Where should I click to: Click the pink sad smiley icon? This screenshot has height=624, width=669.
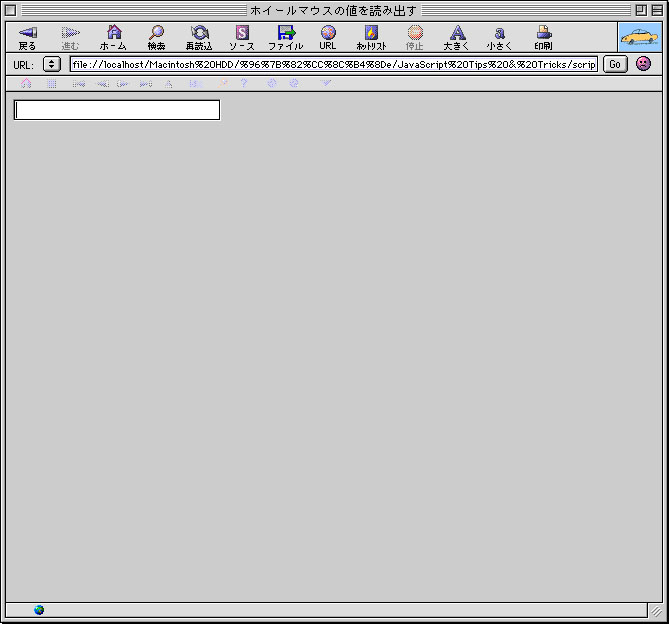(643, 64)
